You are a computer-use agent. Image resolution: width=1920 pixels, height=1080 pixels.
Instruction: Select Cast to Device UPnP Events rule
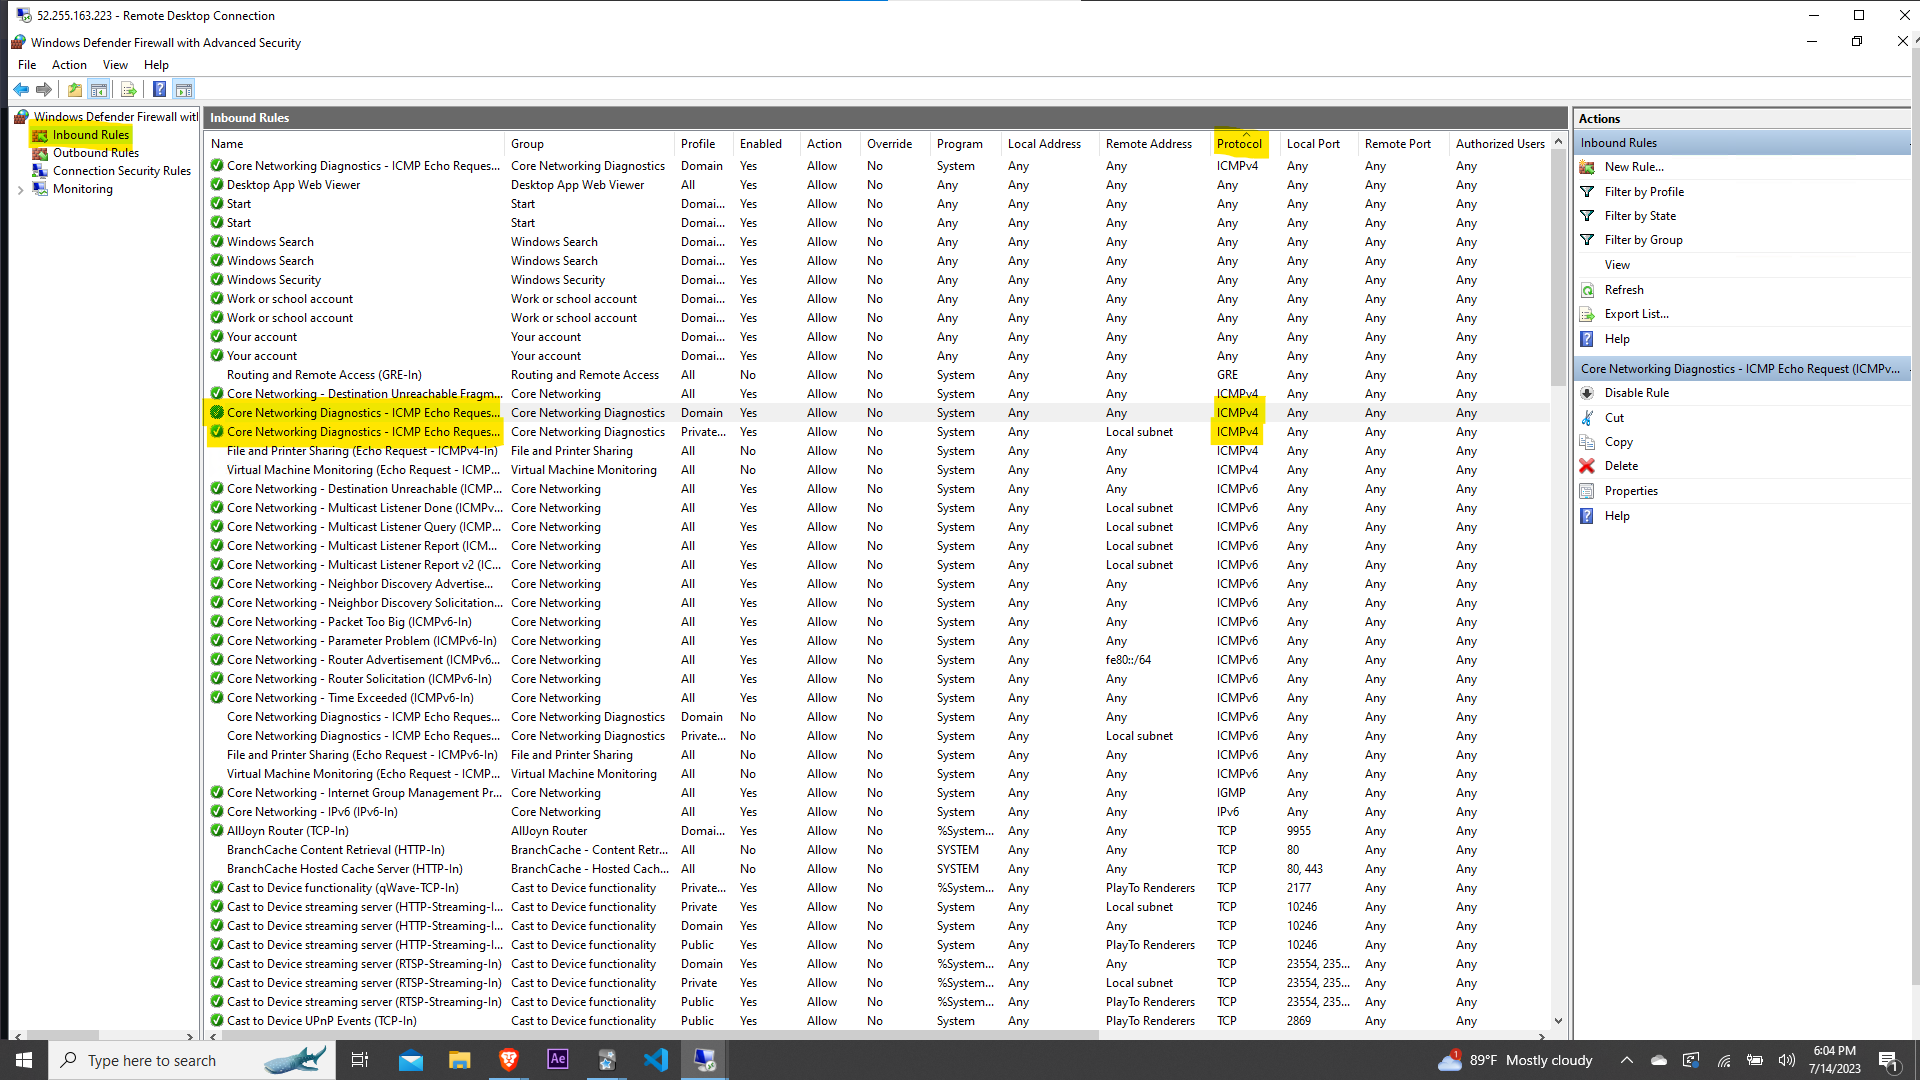click(x=322, y=1021)
